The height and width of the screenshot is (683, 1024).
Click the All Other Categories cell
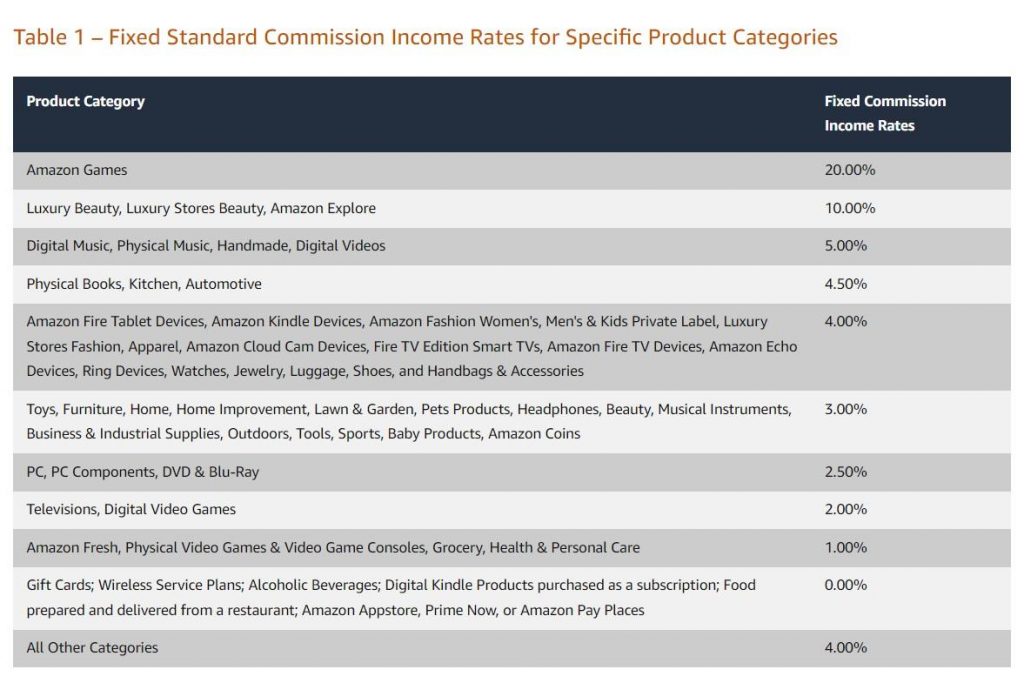[x=92, y=647]
